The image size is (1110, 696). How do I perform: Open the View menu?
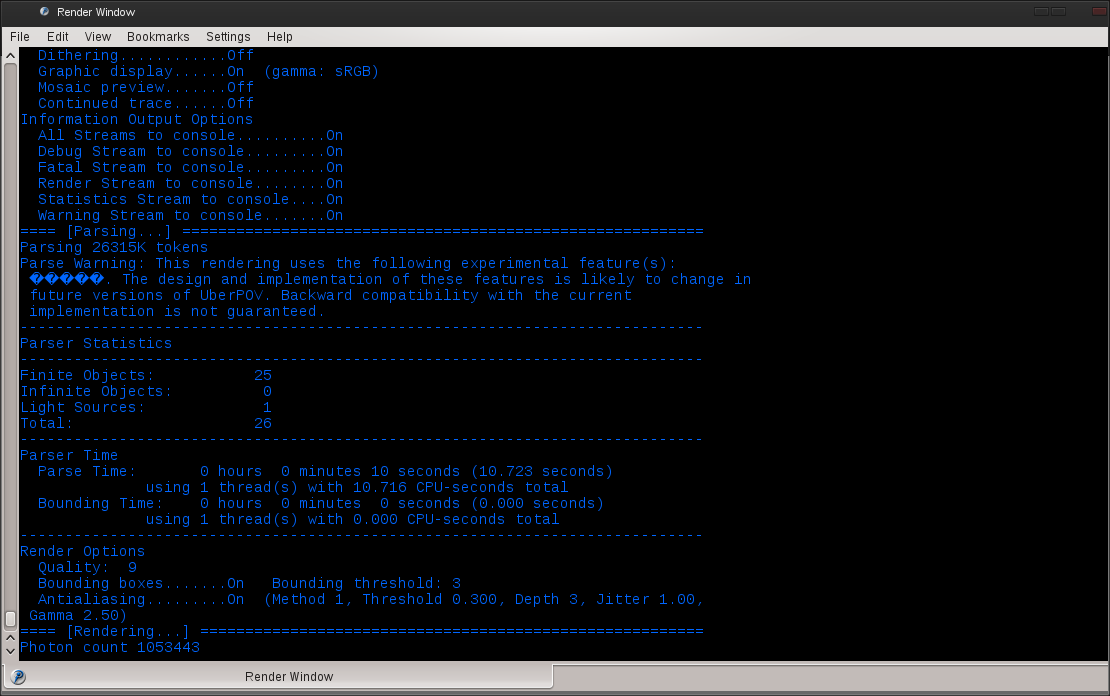pyautogui.click(x=98, y=37)
